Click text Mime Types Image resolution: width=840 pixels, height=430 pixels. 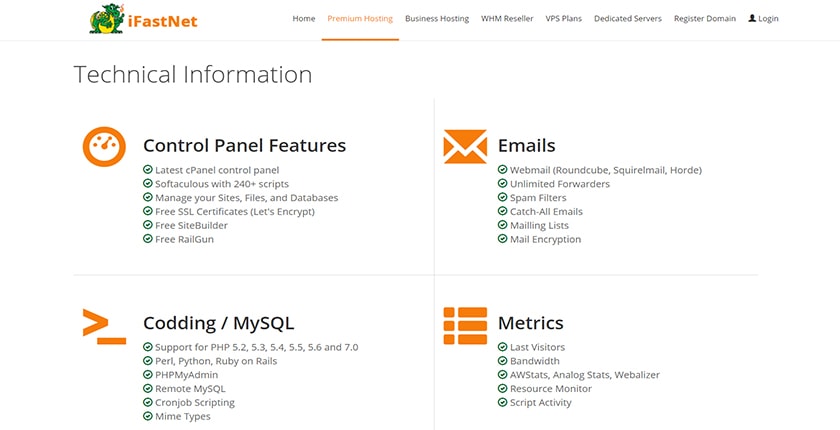[x=183, y=417]
